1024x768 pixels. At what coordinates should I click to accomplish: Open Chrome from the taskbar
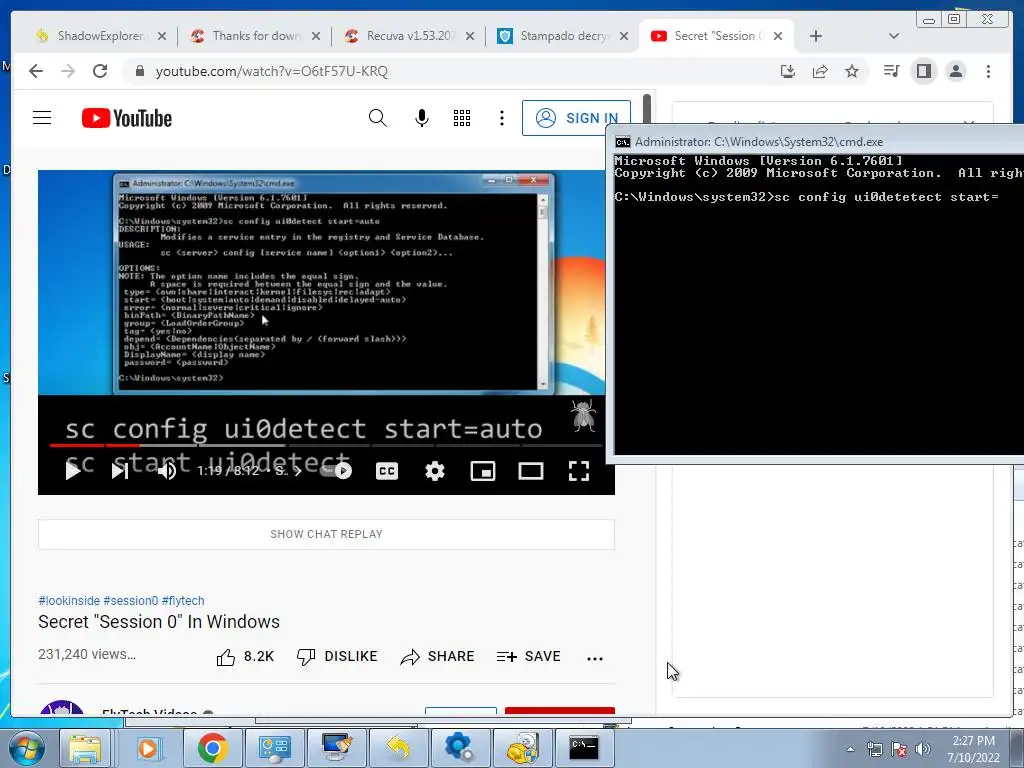tap(212, 748)
